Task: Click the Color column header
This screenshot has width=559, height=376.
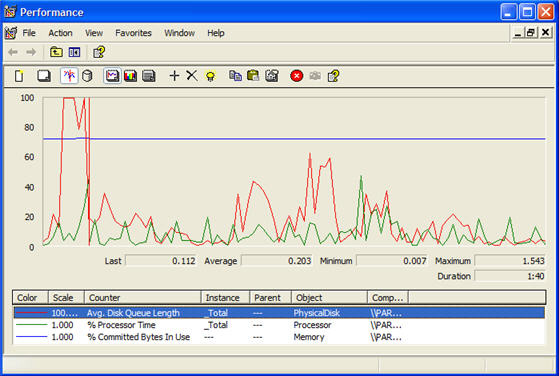Action: [30, 297]
